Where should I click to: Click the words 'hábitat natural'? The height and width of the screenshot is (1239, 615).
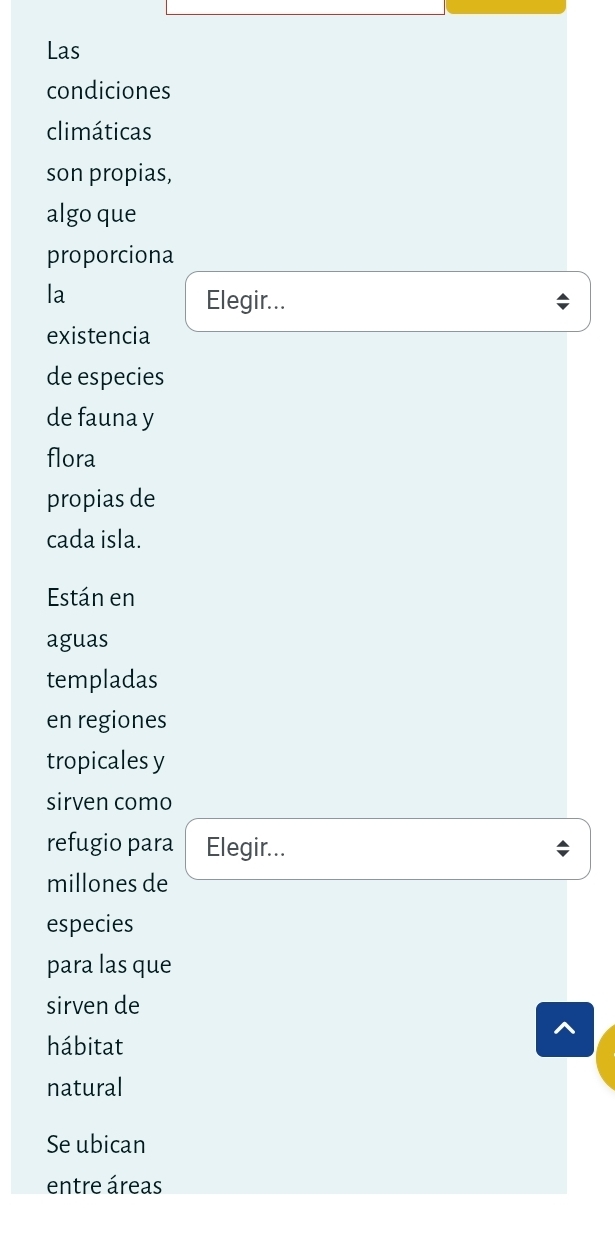coord(85,1067)
